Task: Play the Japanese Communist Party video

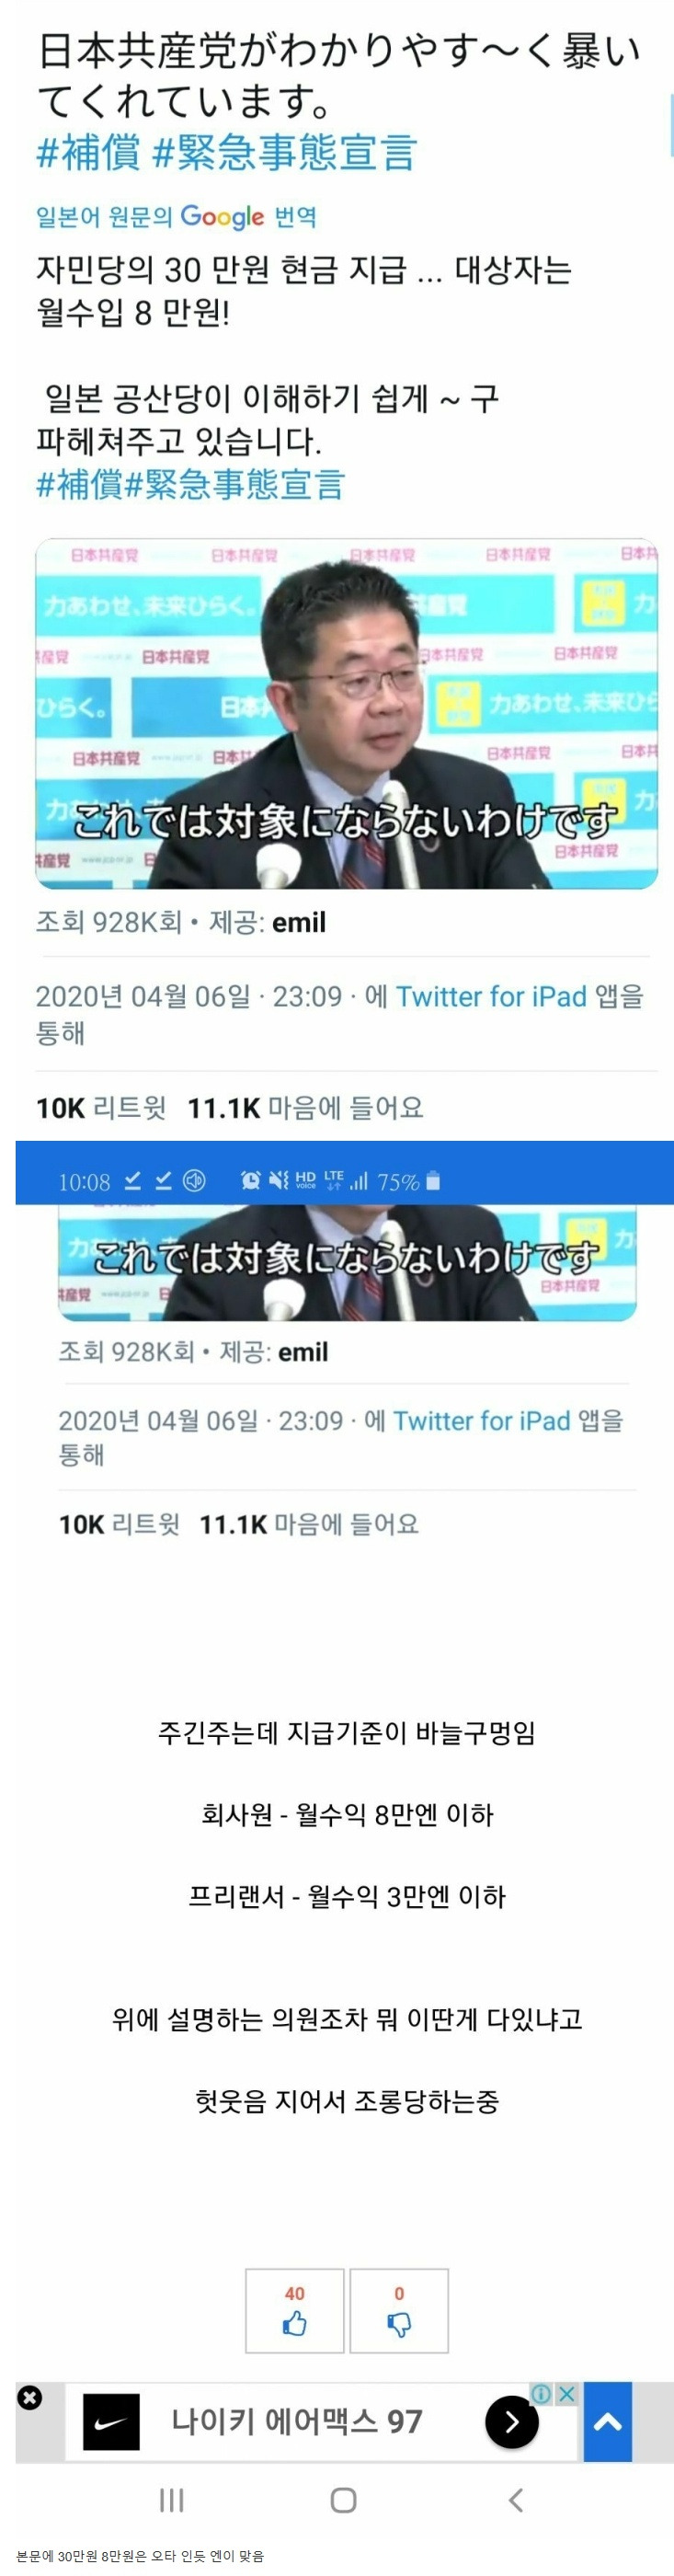Action: click(x=346, y=714)
